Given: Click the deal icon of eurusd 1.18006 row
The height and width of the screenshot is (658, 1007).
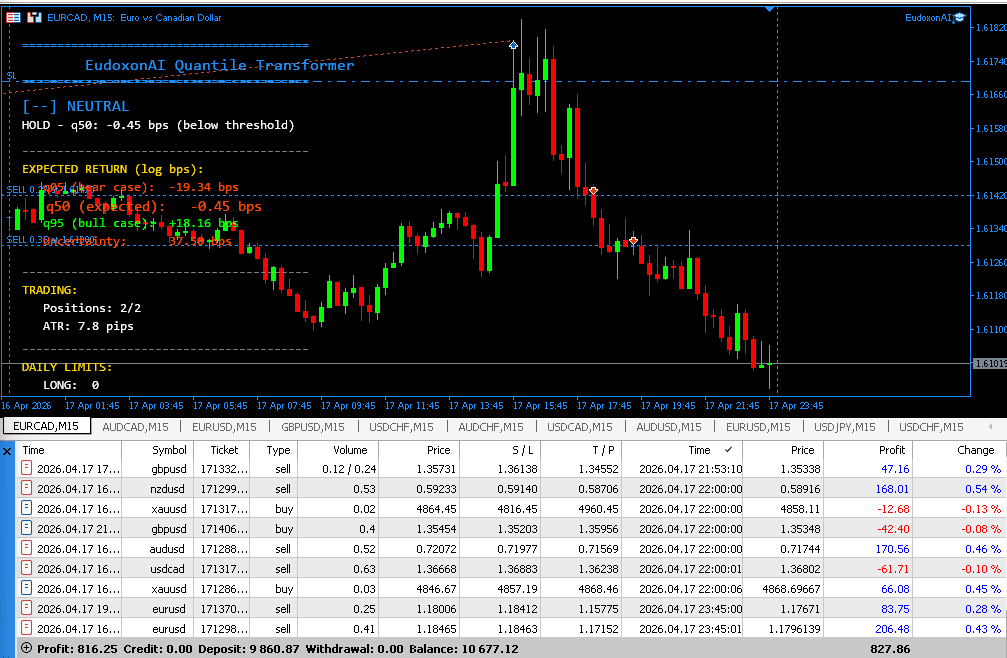Looking at the screenshot, I should [x=26, y=607].
